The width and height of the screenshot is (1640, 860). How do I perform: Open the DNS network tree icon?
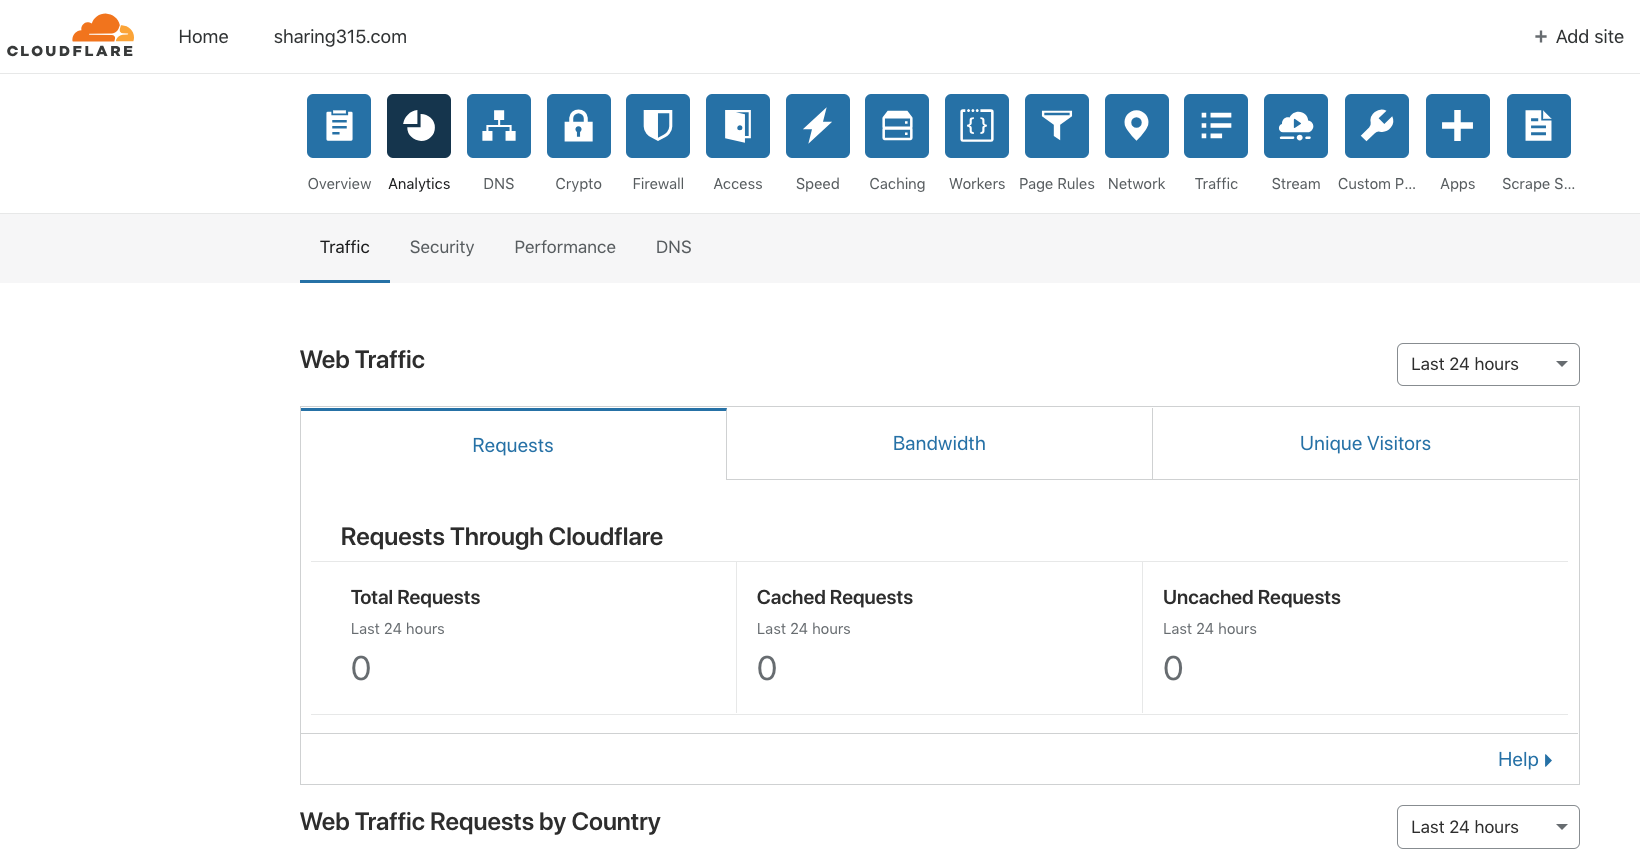(x=499, y=126)
